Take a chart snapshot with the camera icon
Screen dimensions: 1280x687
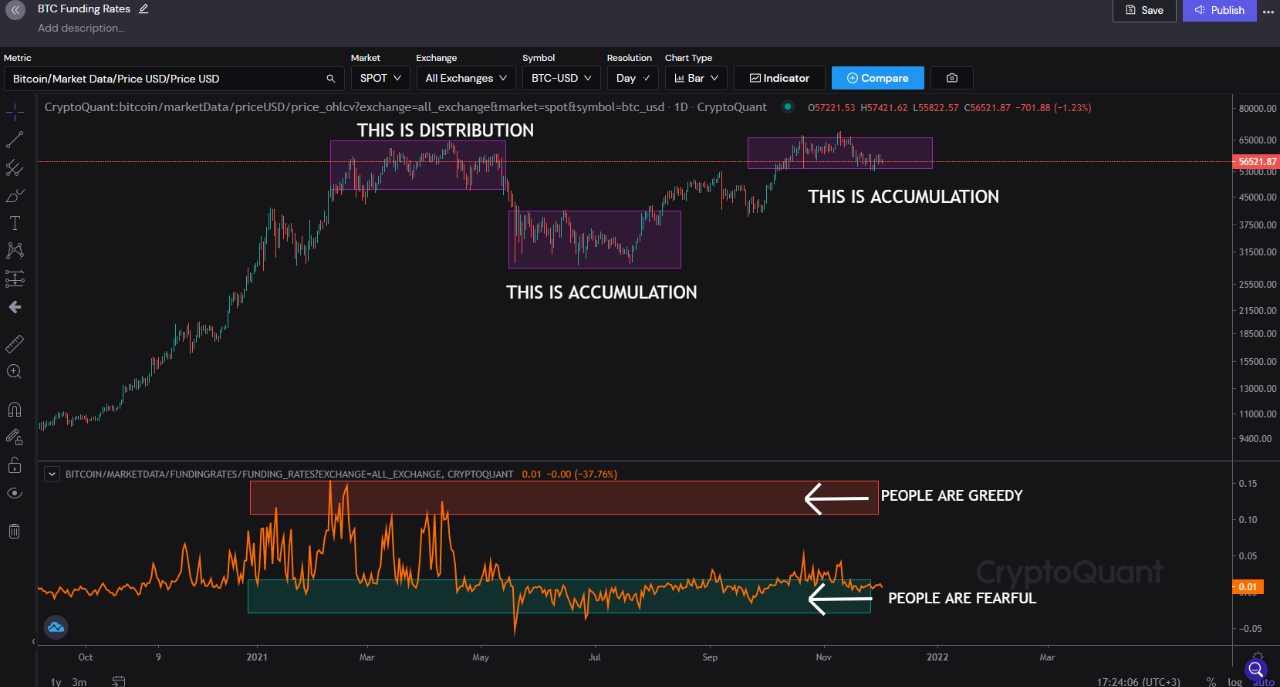[x=951, y=77]
